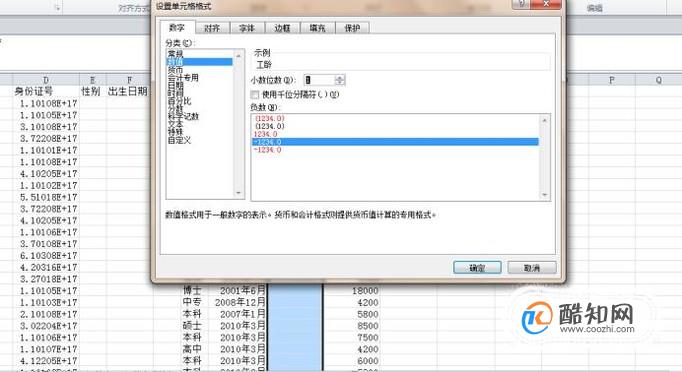Select column header D in spreadsheet
The height and width of the screenshot is (372, 682).
click(x=46, y=80)
